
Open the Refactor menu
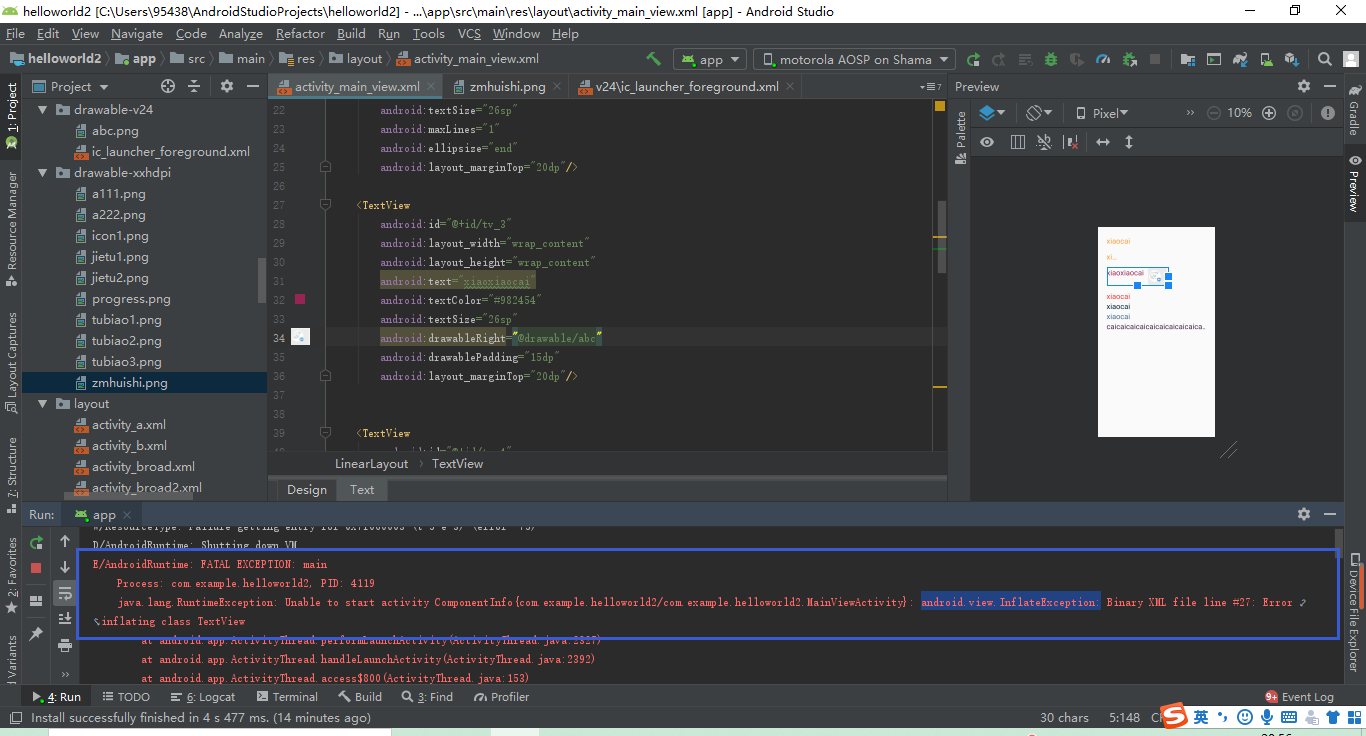300,33
